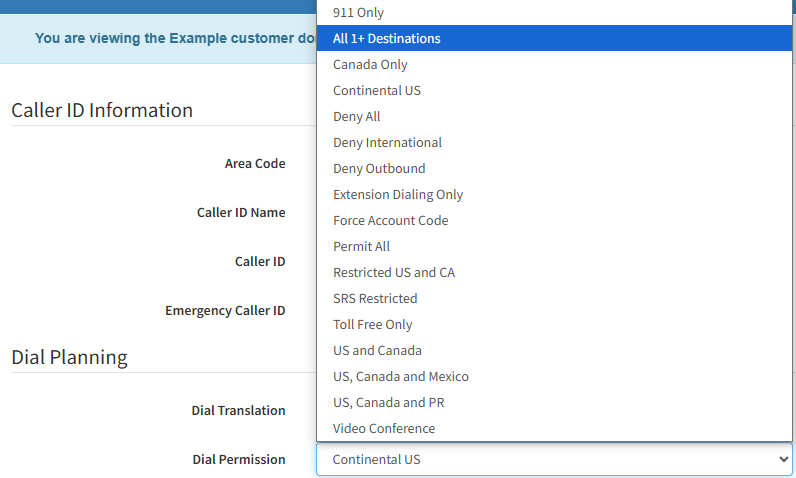This screenshot has width=796, height=478.
Task: Click the Example customer domain notice text
Action: click(x=175, y=39)
